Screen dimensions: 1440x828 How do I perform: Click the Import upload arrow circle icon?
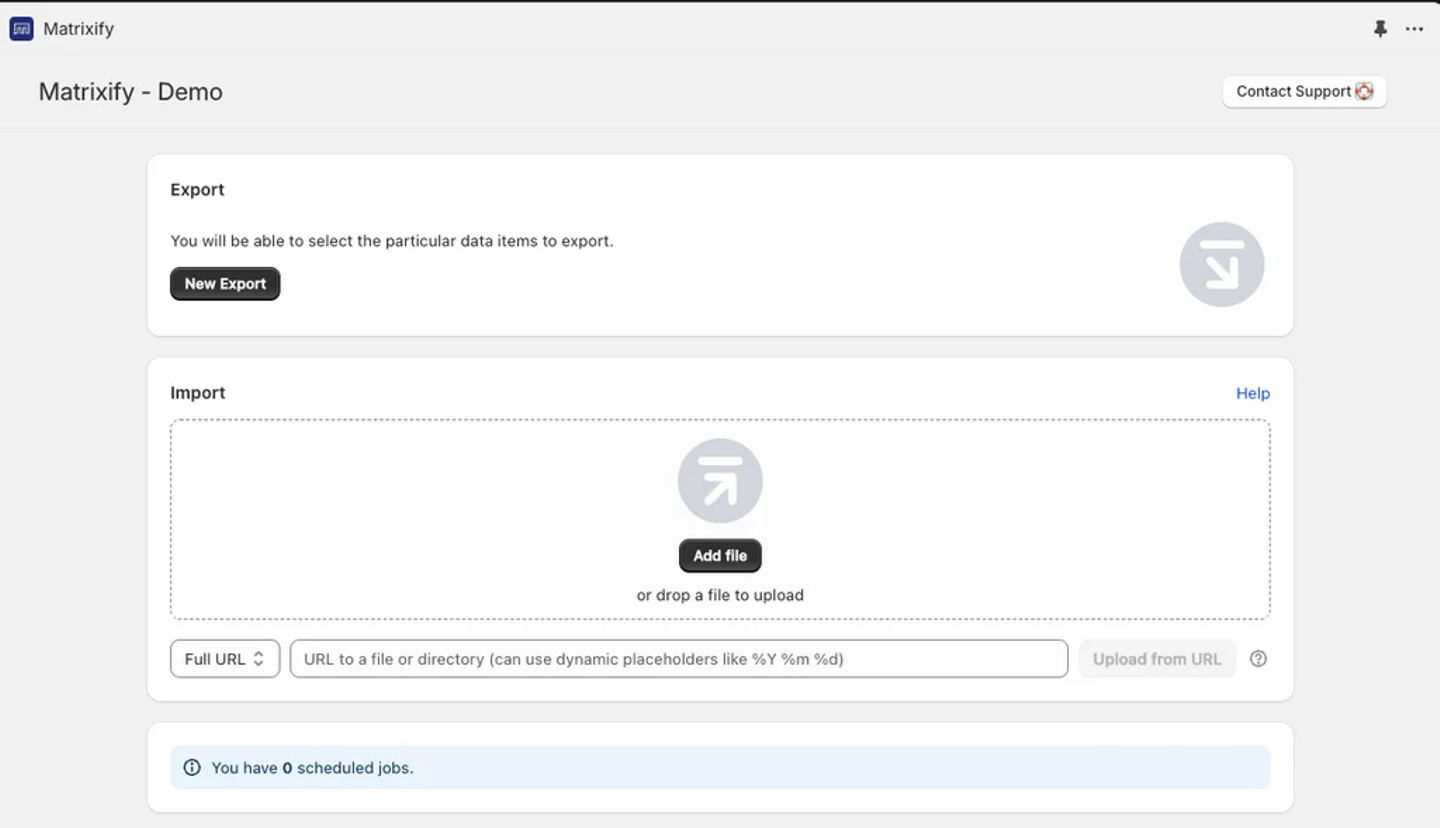click(720, 481)
